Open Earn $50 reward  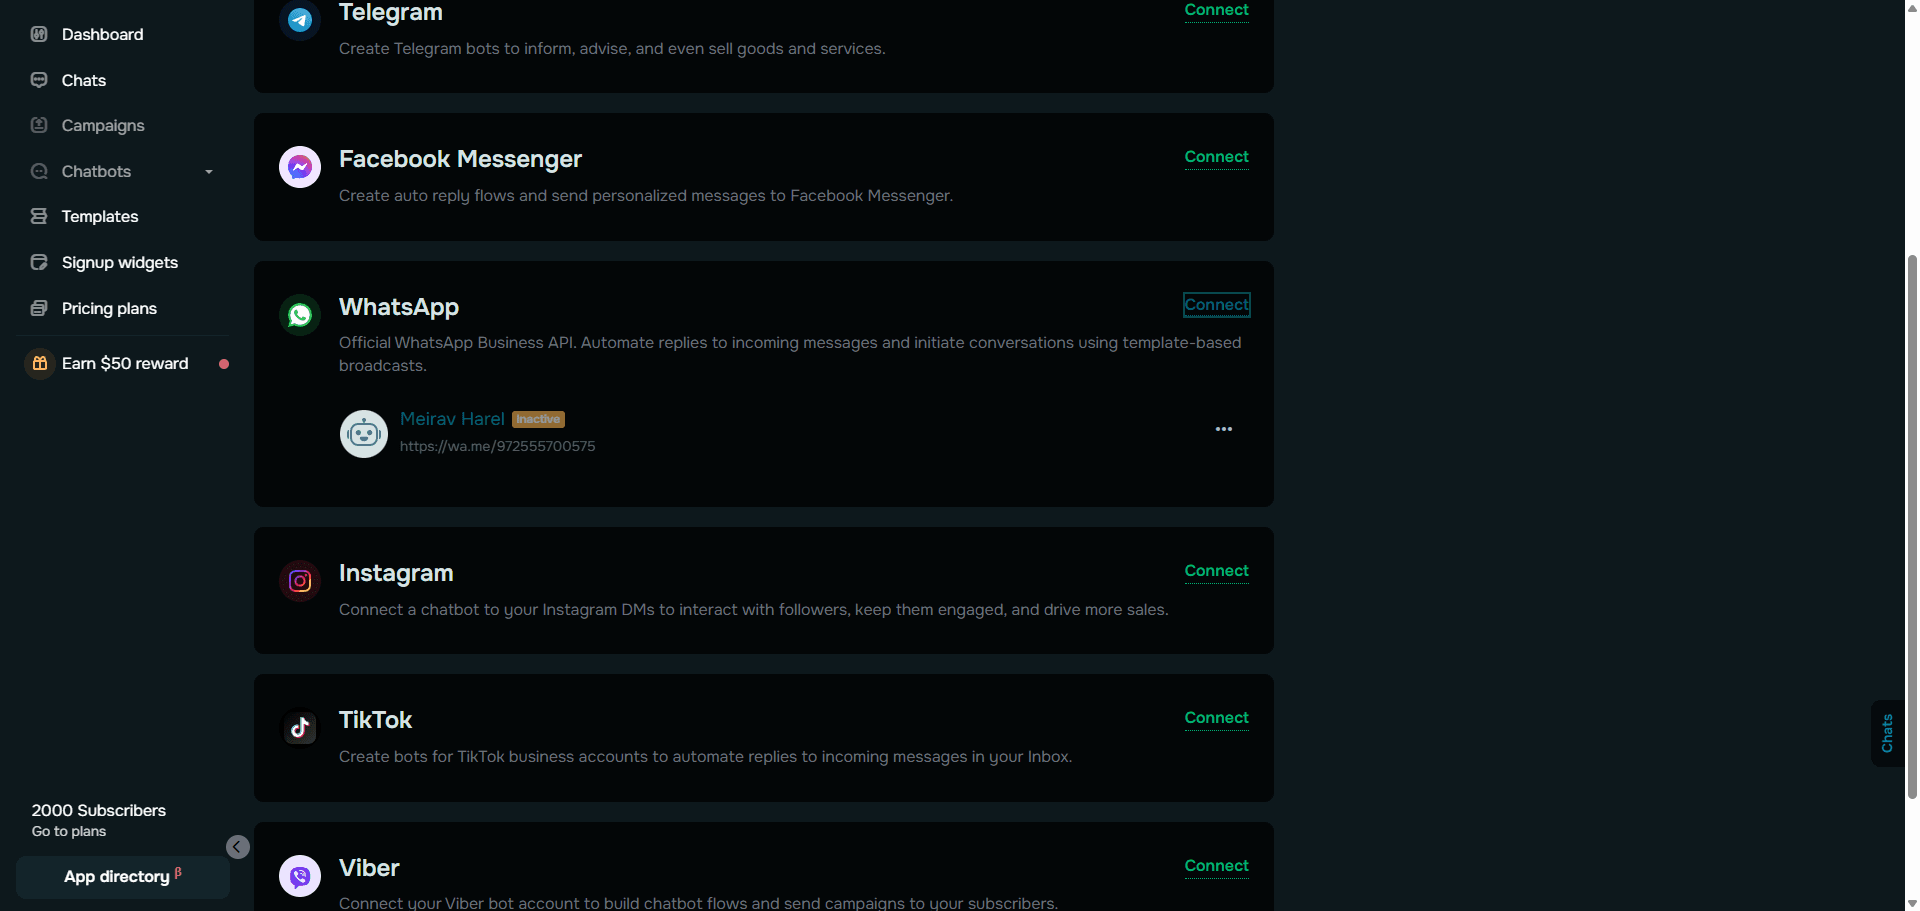tap(125, 363)
